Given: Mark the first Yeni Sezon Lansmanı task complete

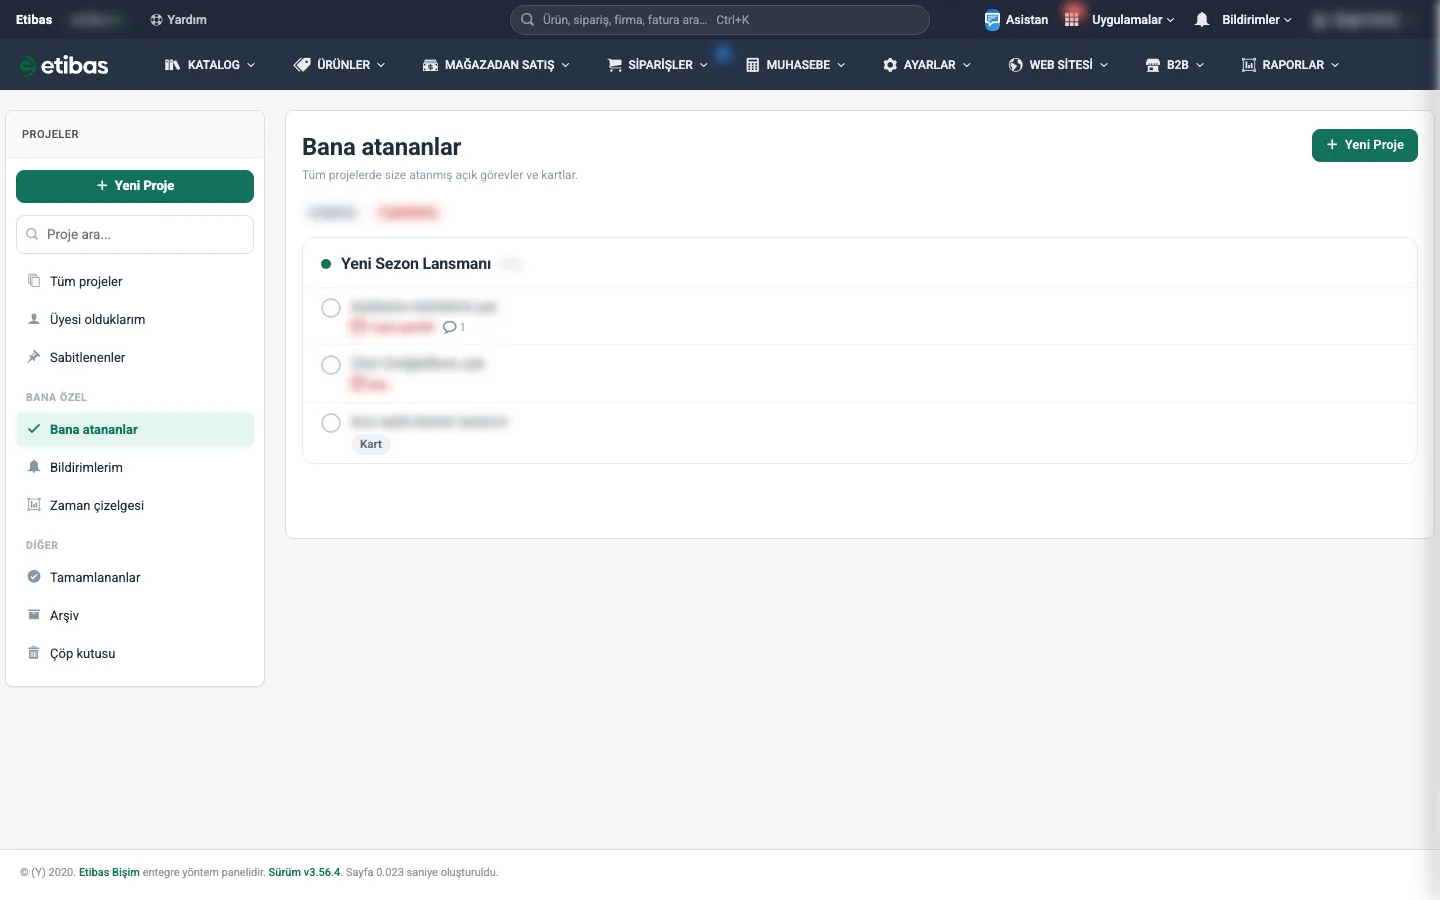Looking at the screenshot, I should point(331,308).
